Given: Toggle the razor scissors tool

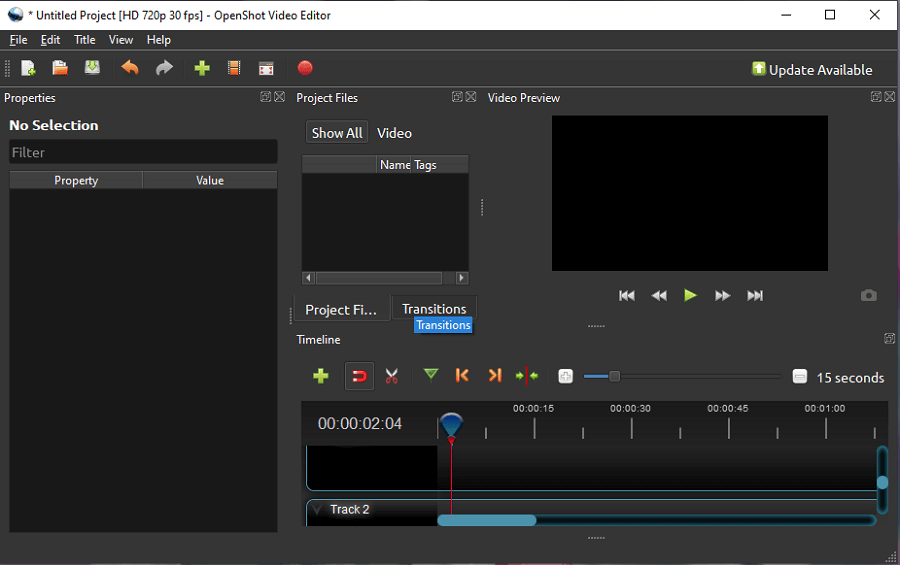Looking at the screenshot, I should (x=391, y=376).
